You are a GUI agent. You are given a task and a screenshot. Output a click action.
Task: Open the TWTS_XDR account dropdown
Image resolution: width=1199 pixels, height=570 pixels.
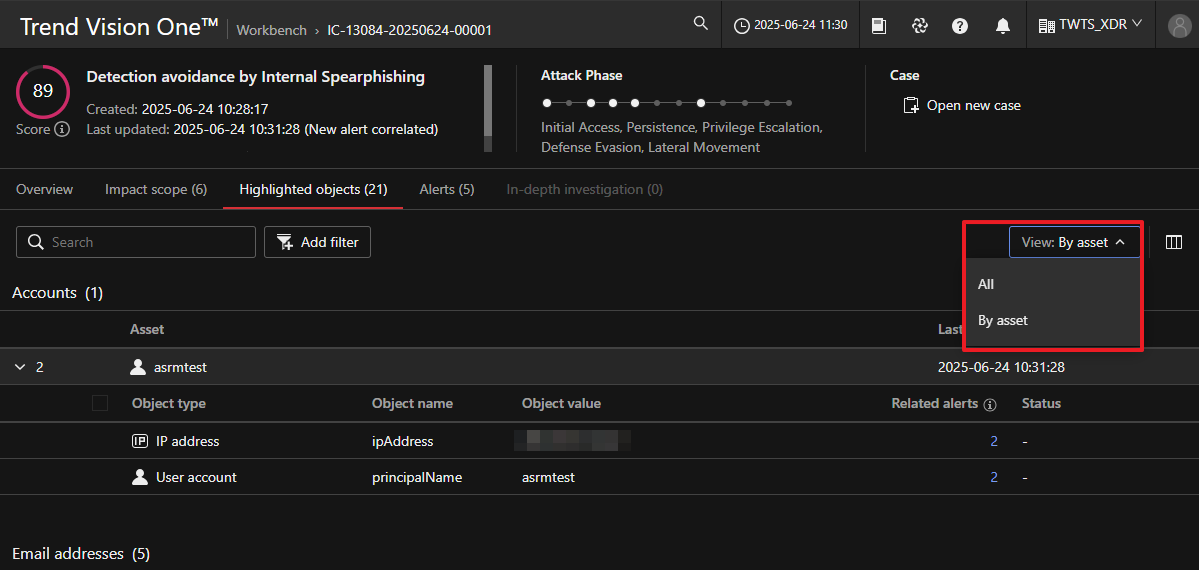coord(1090,25)
